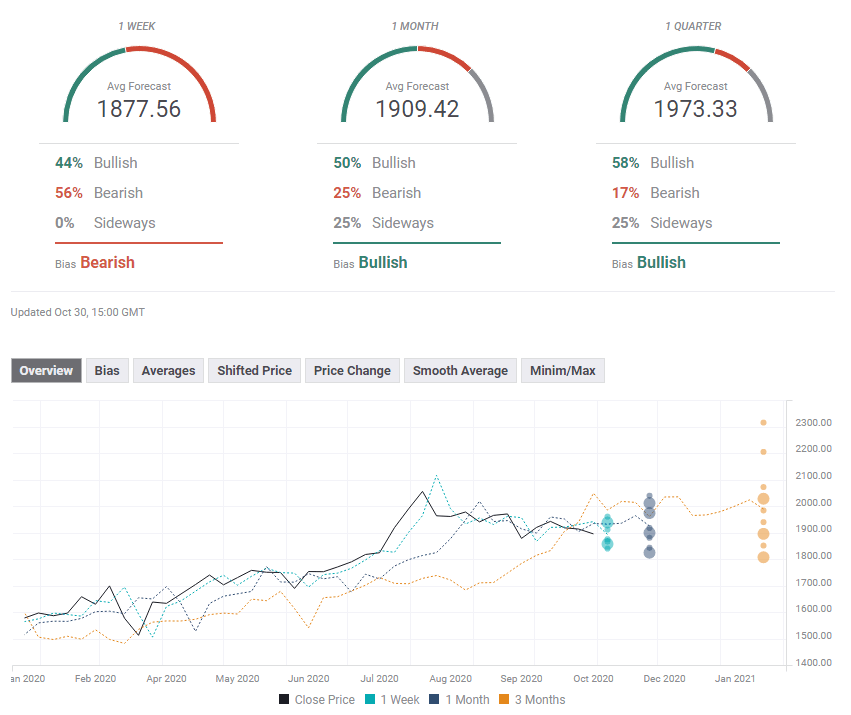Click the lowest dark blue 1 Month dot
Viewport: 851px width, 715px height.
pos(650,552)
